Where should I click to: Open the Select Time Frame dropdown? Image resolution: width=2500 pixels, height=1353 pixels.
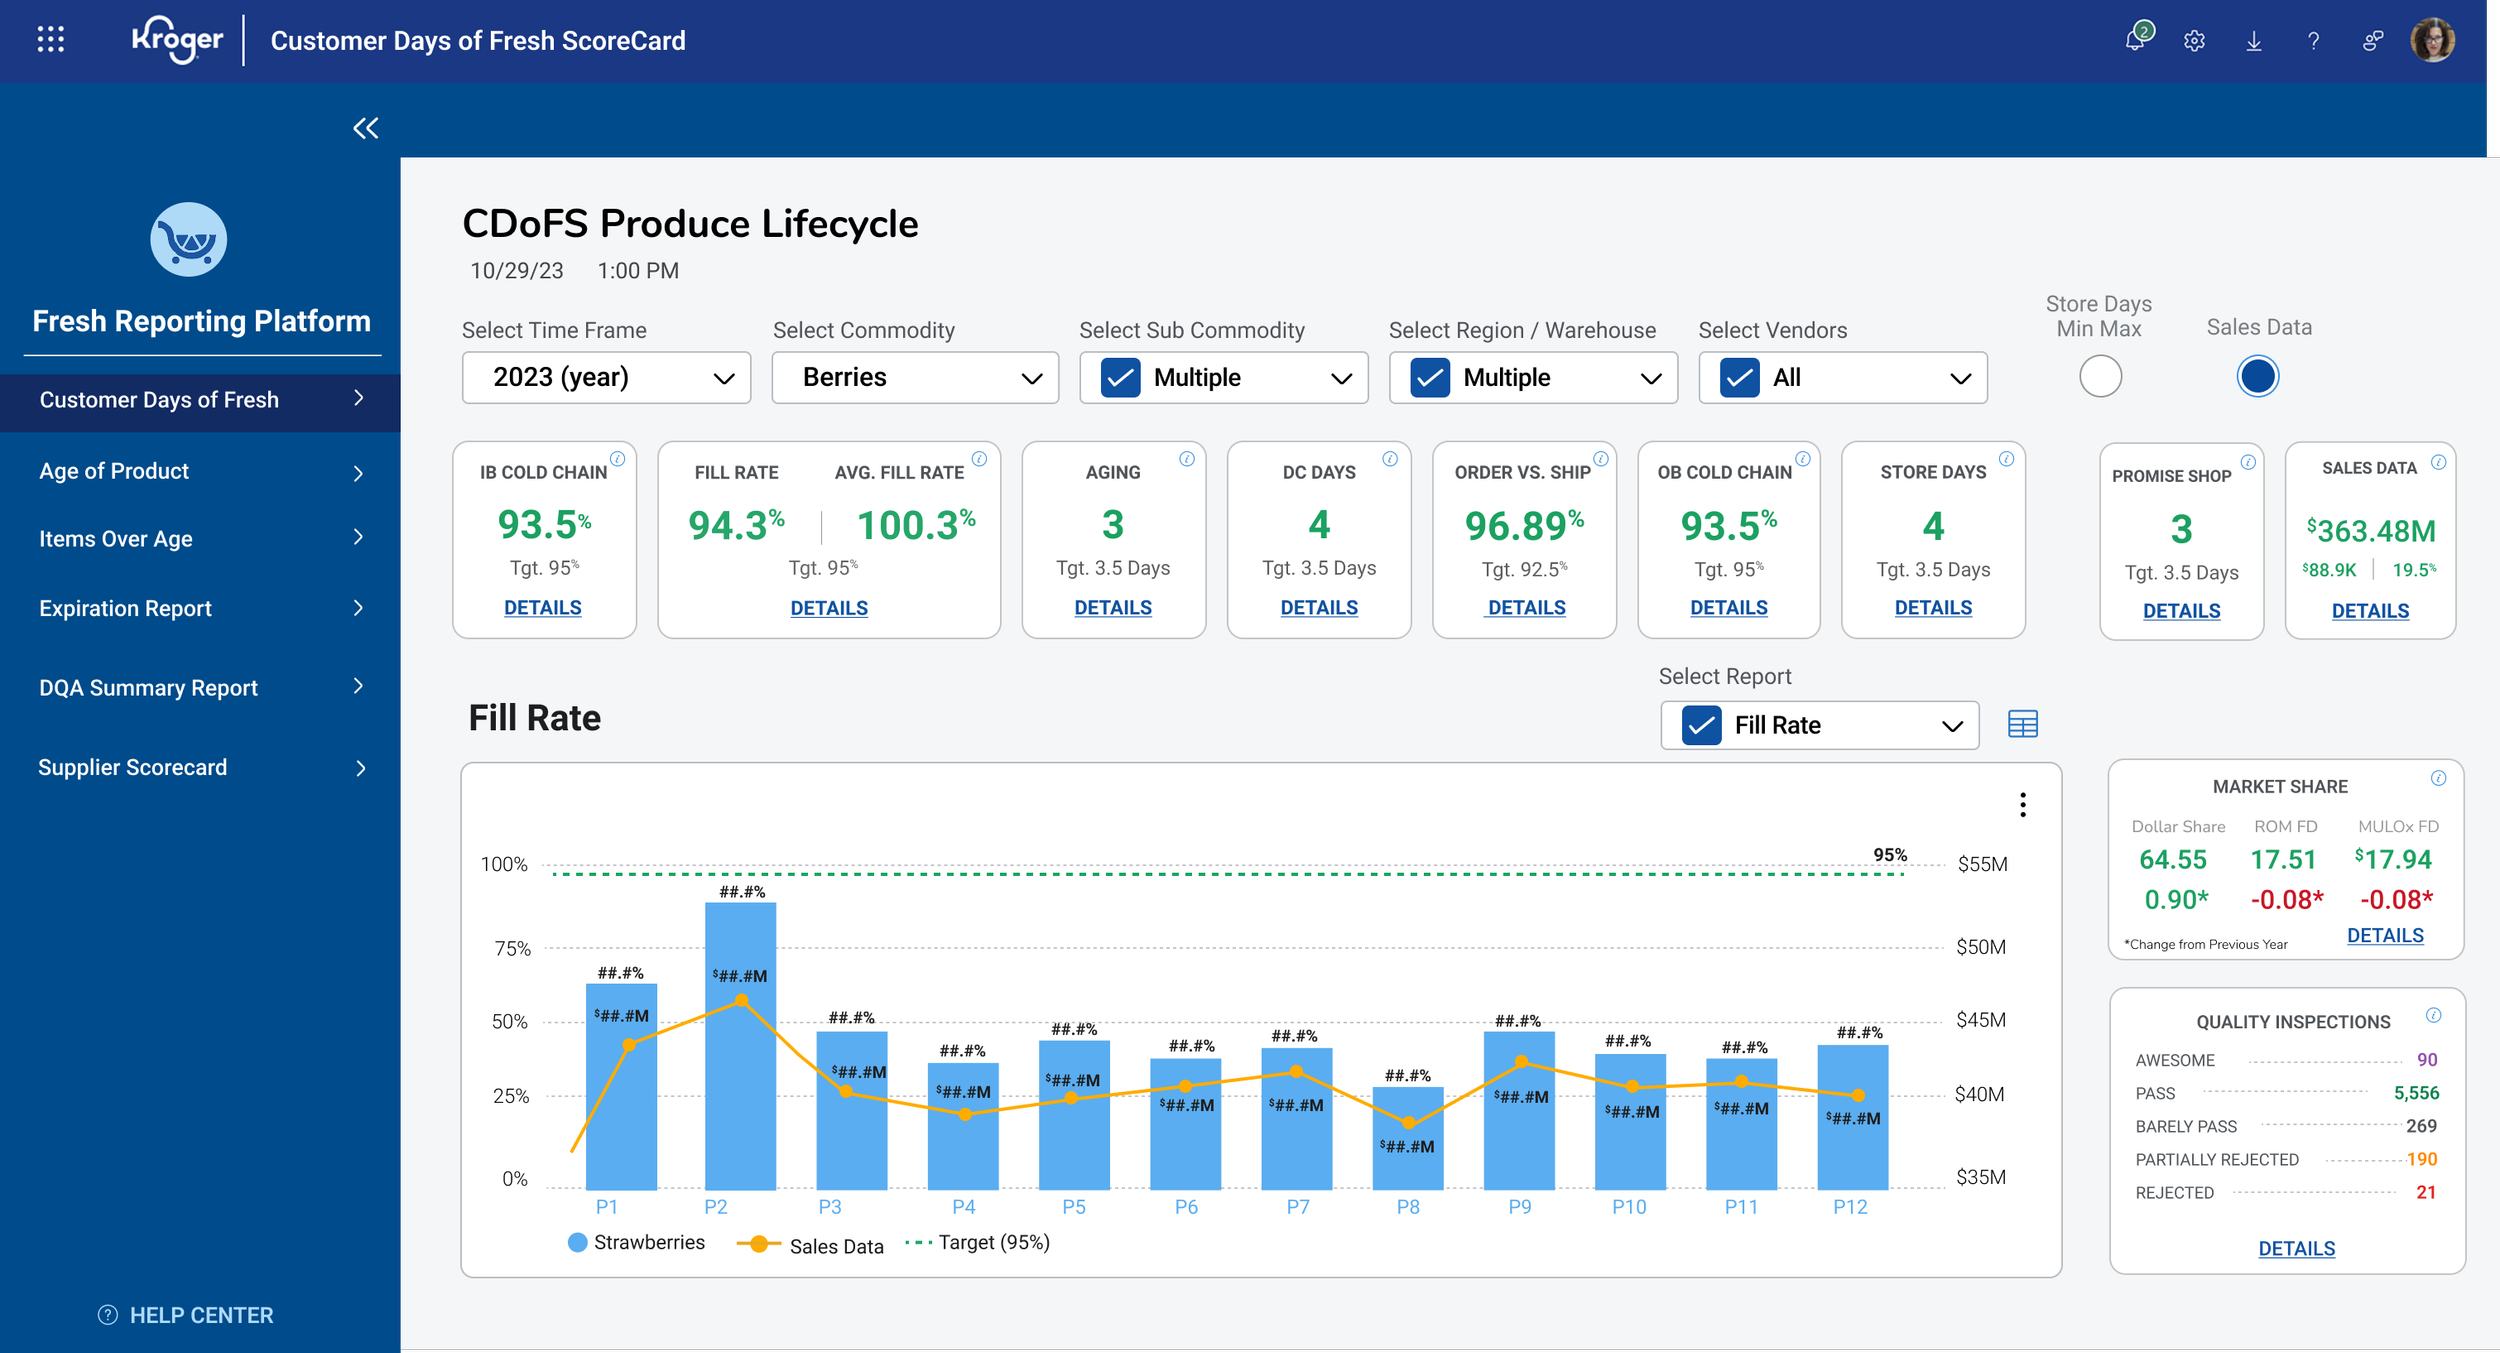607,378
